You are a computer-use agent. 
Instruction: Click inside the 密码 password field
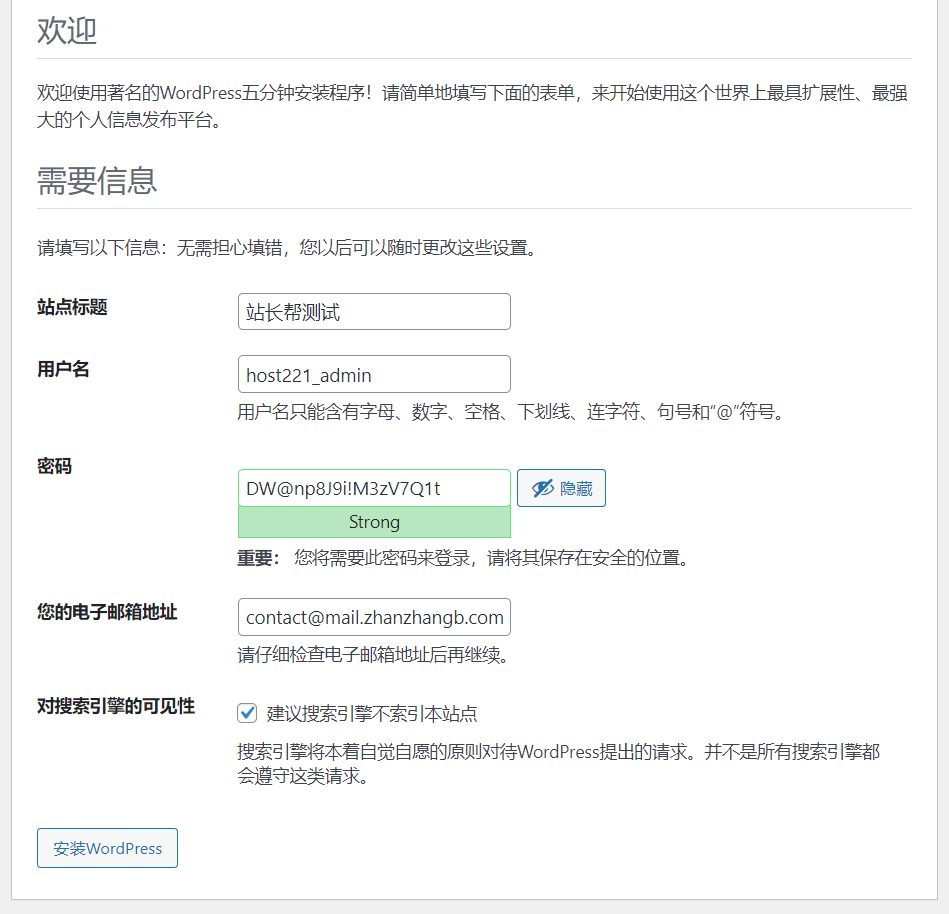pyautogui.click(x=374, y=488)
